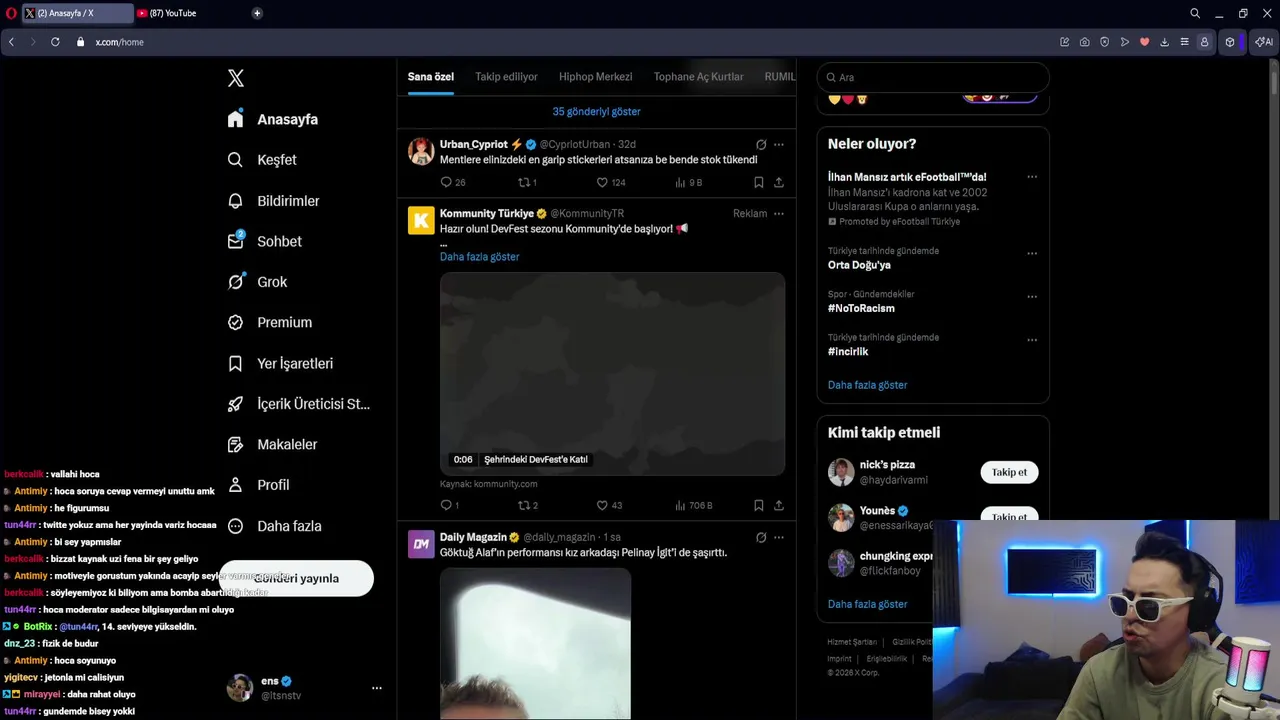This screenshot has height=720, width=1280.
Task: Open Yer İşaretleri bookmarks
Action: (x=280, y=363)
